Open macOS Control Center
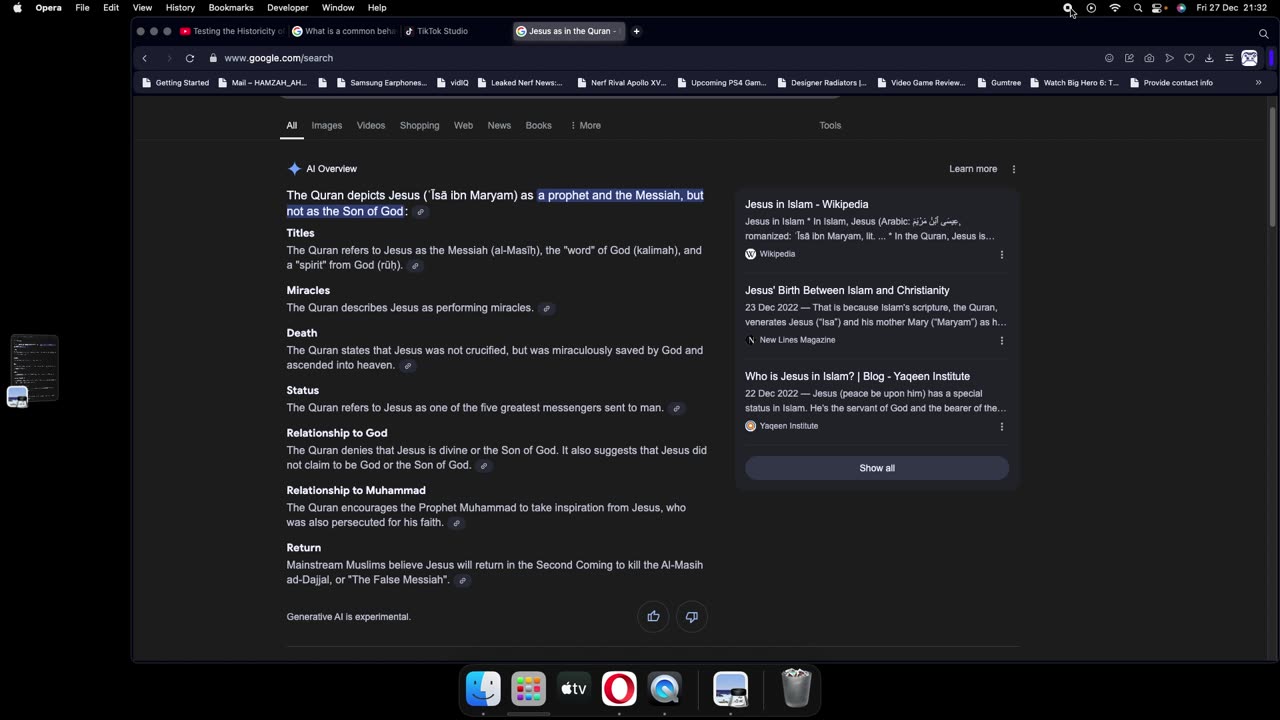The height and width of the screenshot is (720, 1280). click(x=1159, y=8)
